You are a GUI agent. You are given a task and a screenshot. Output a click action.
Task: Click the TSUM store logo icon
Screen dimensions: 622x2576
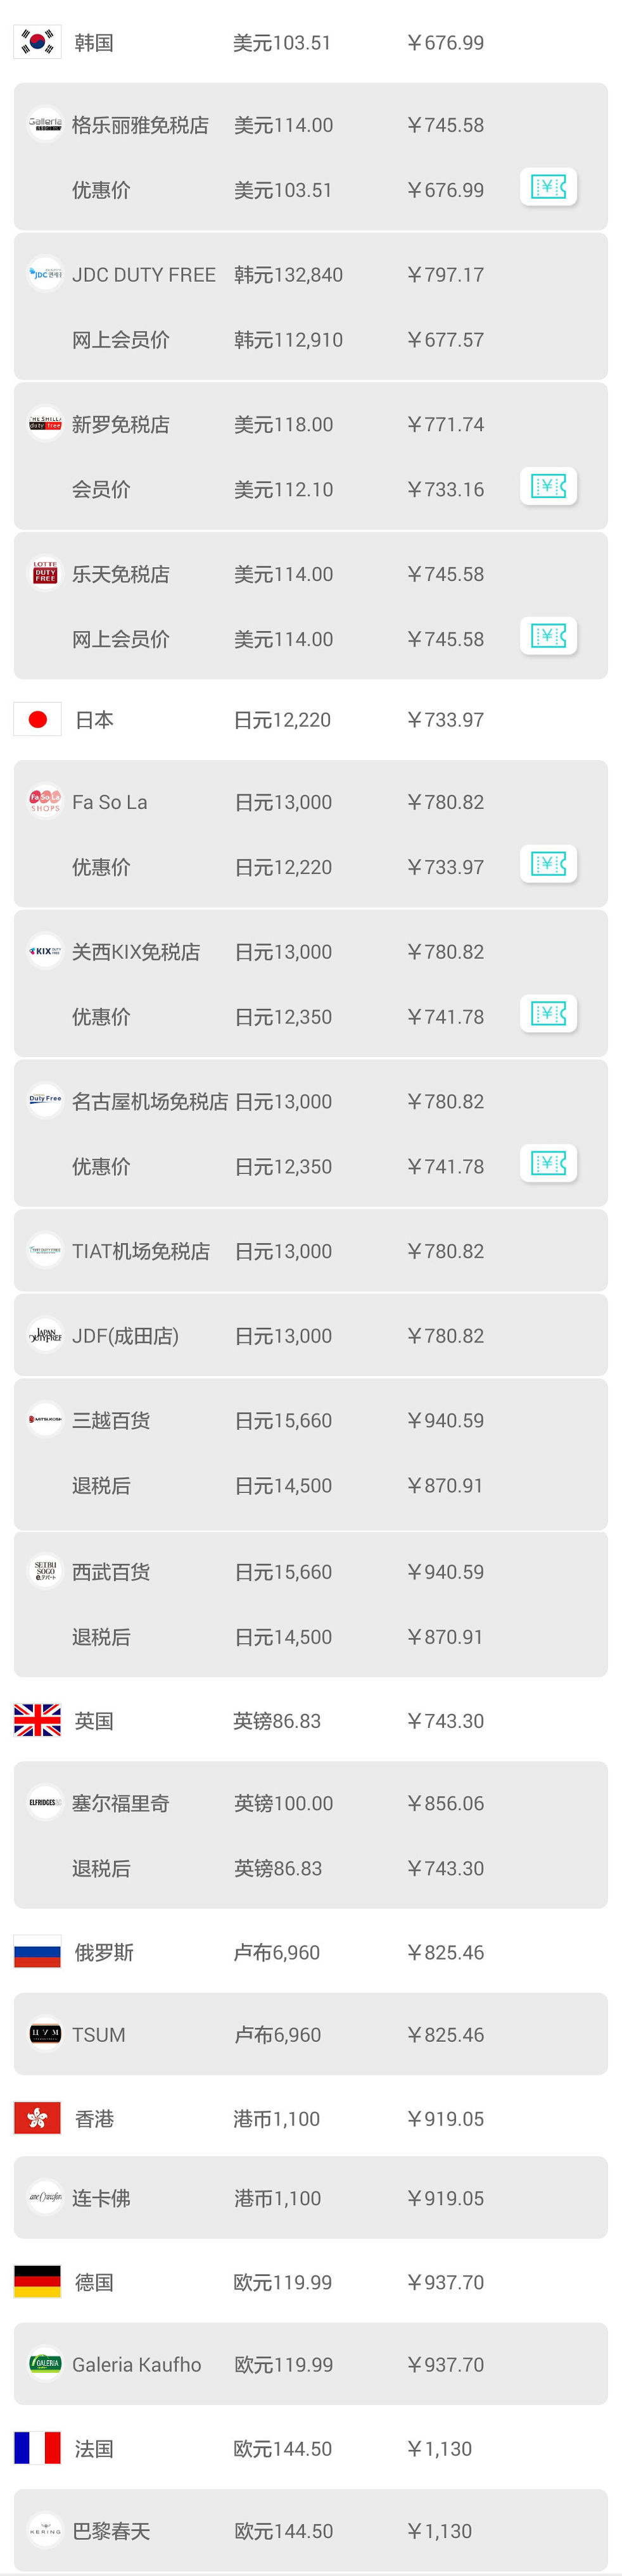[44, 2034]
